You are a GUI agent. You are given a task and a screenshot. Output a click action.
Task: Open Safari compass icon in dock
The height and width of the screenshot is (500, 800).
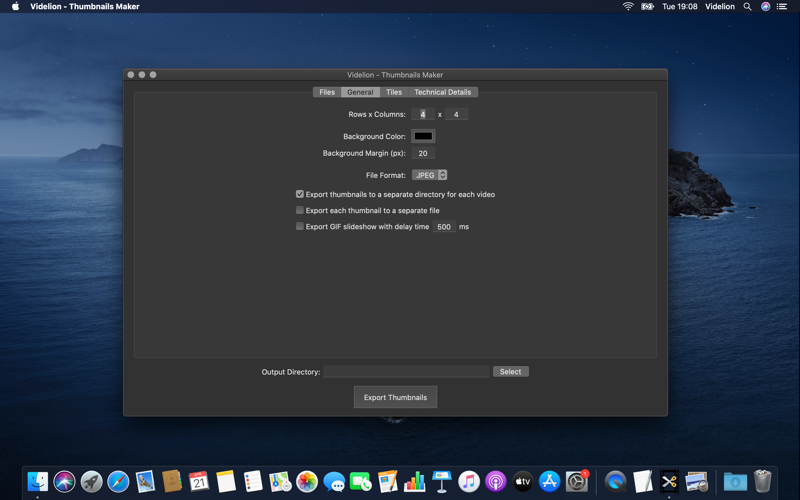(x=118, y=481)
